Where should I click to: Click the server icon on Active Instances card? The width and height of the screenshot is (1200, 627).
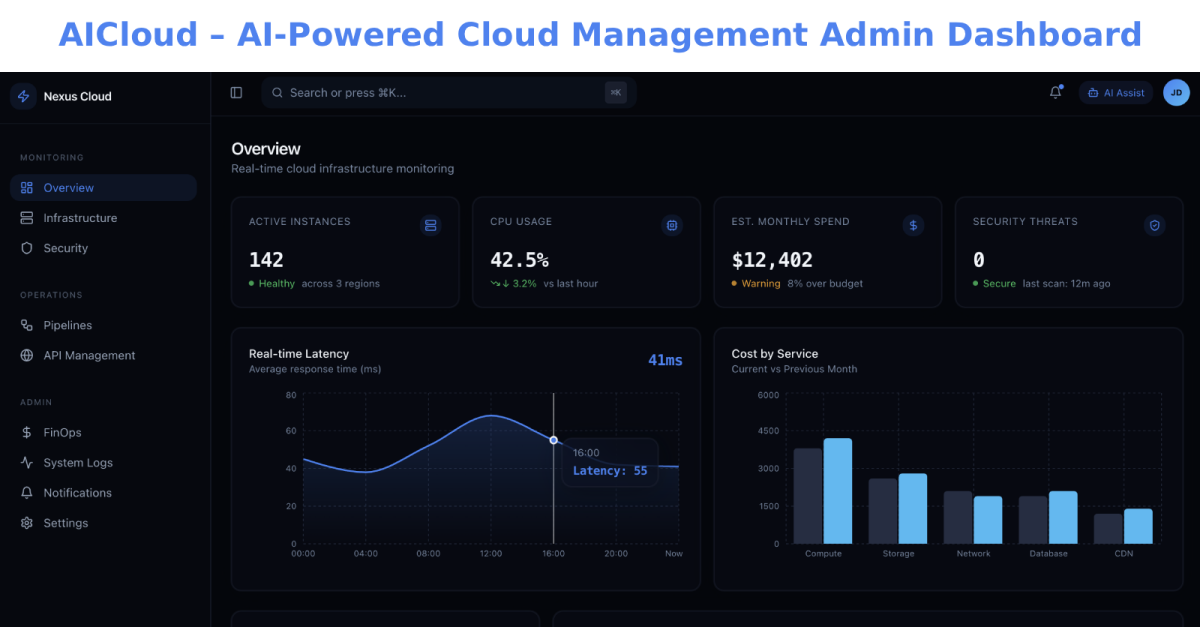point(431,226)
